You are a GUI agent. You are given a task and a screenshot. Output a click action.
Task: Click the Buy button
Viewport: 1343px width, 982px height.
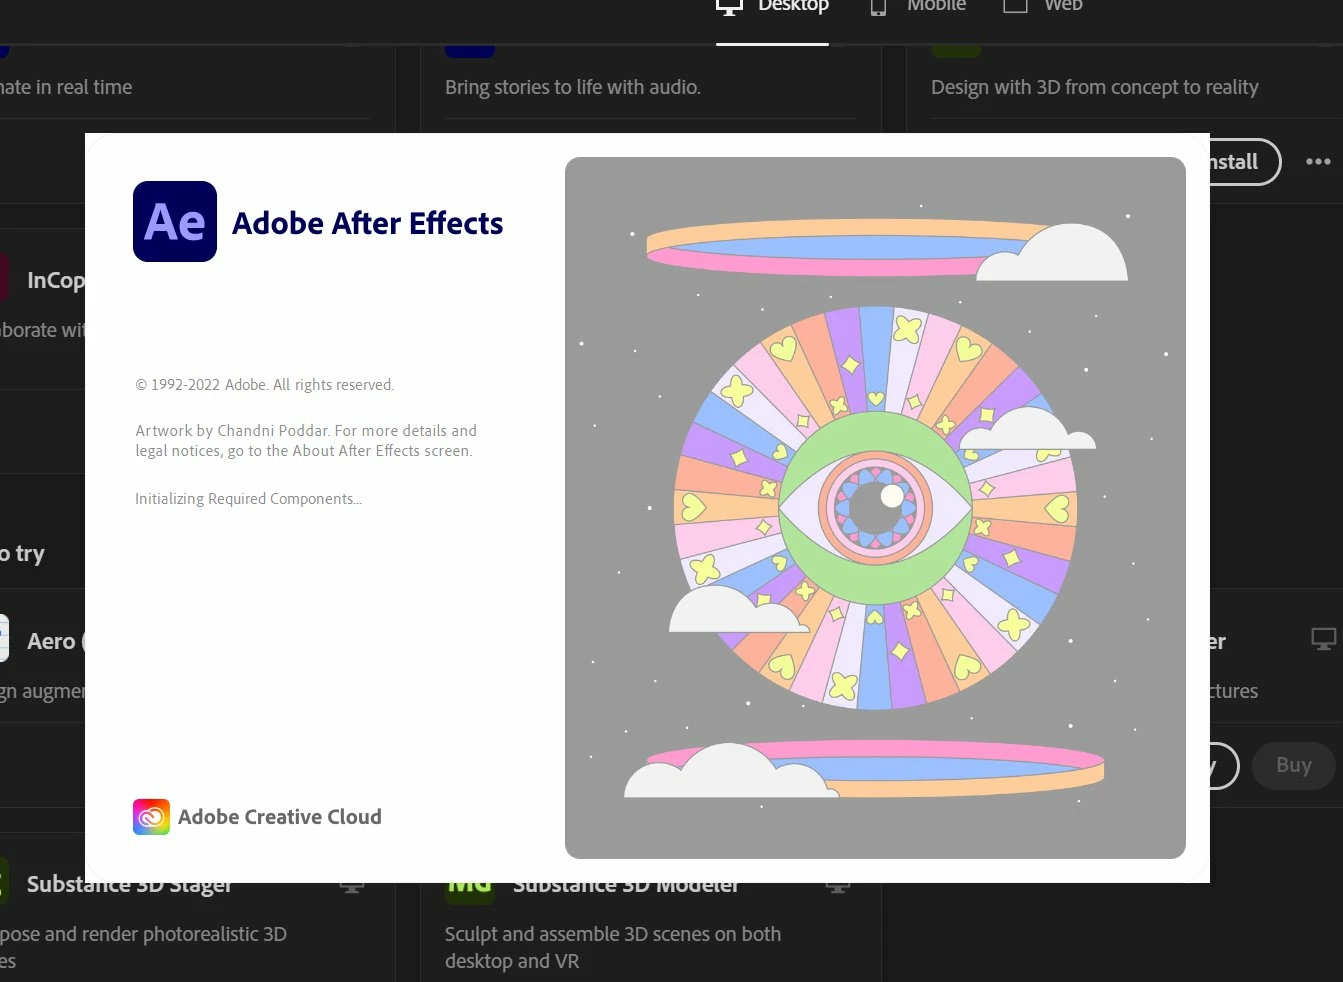pyautogui.click(x=1293, y=765)
